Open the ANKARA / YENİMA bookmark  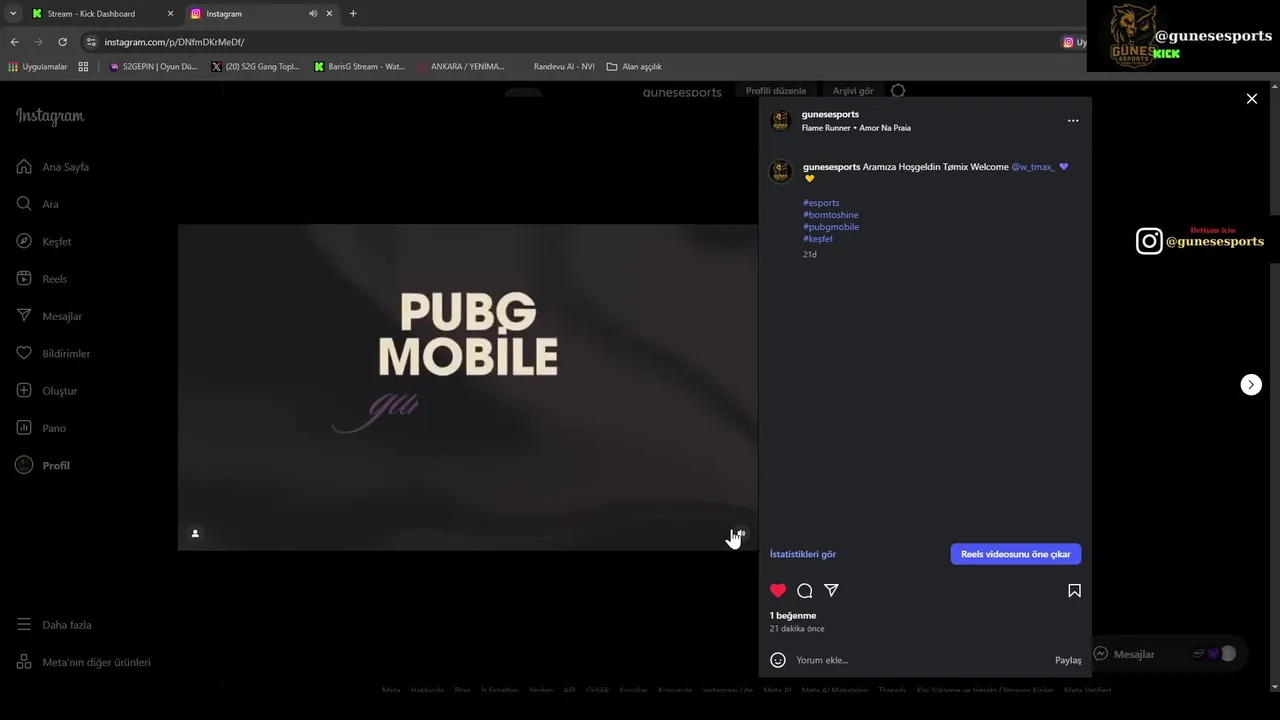point(461,67)
